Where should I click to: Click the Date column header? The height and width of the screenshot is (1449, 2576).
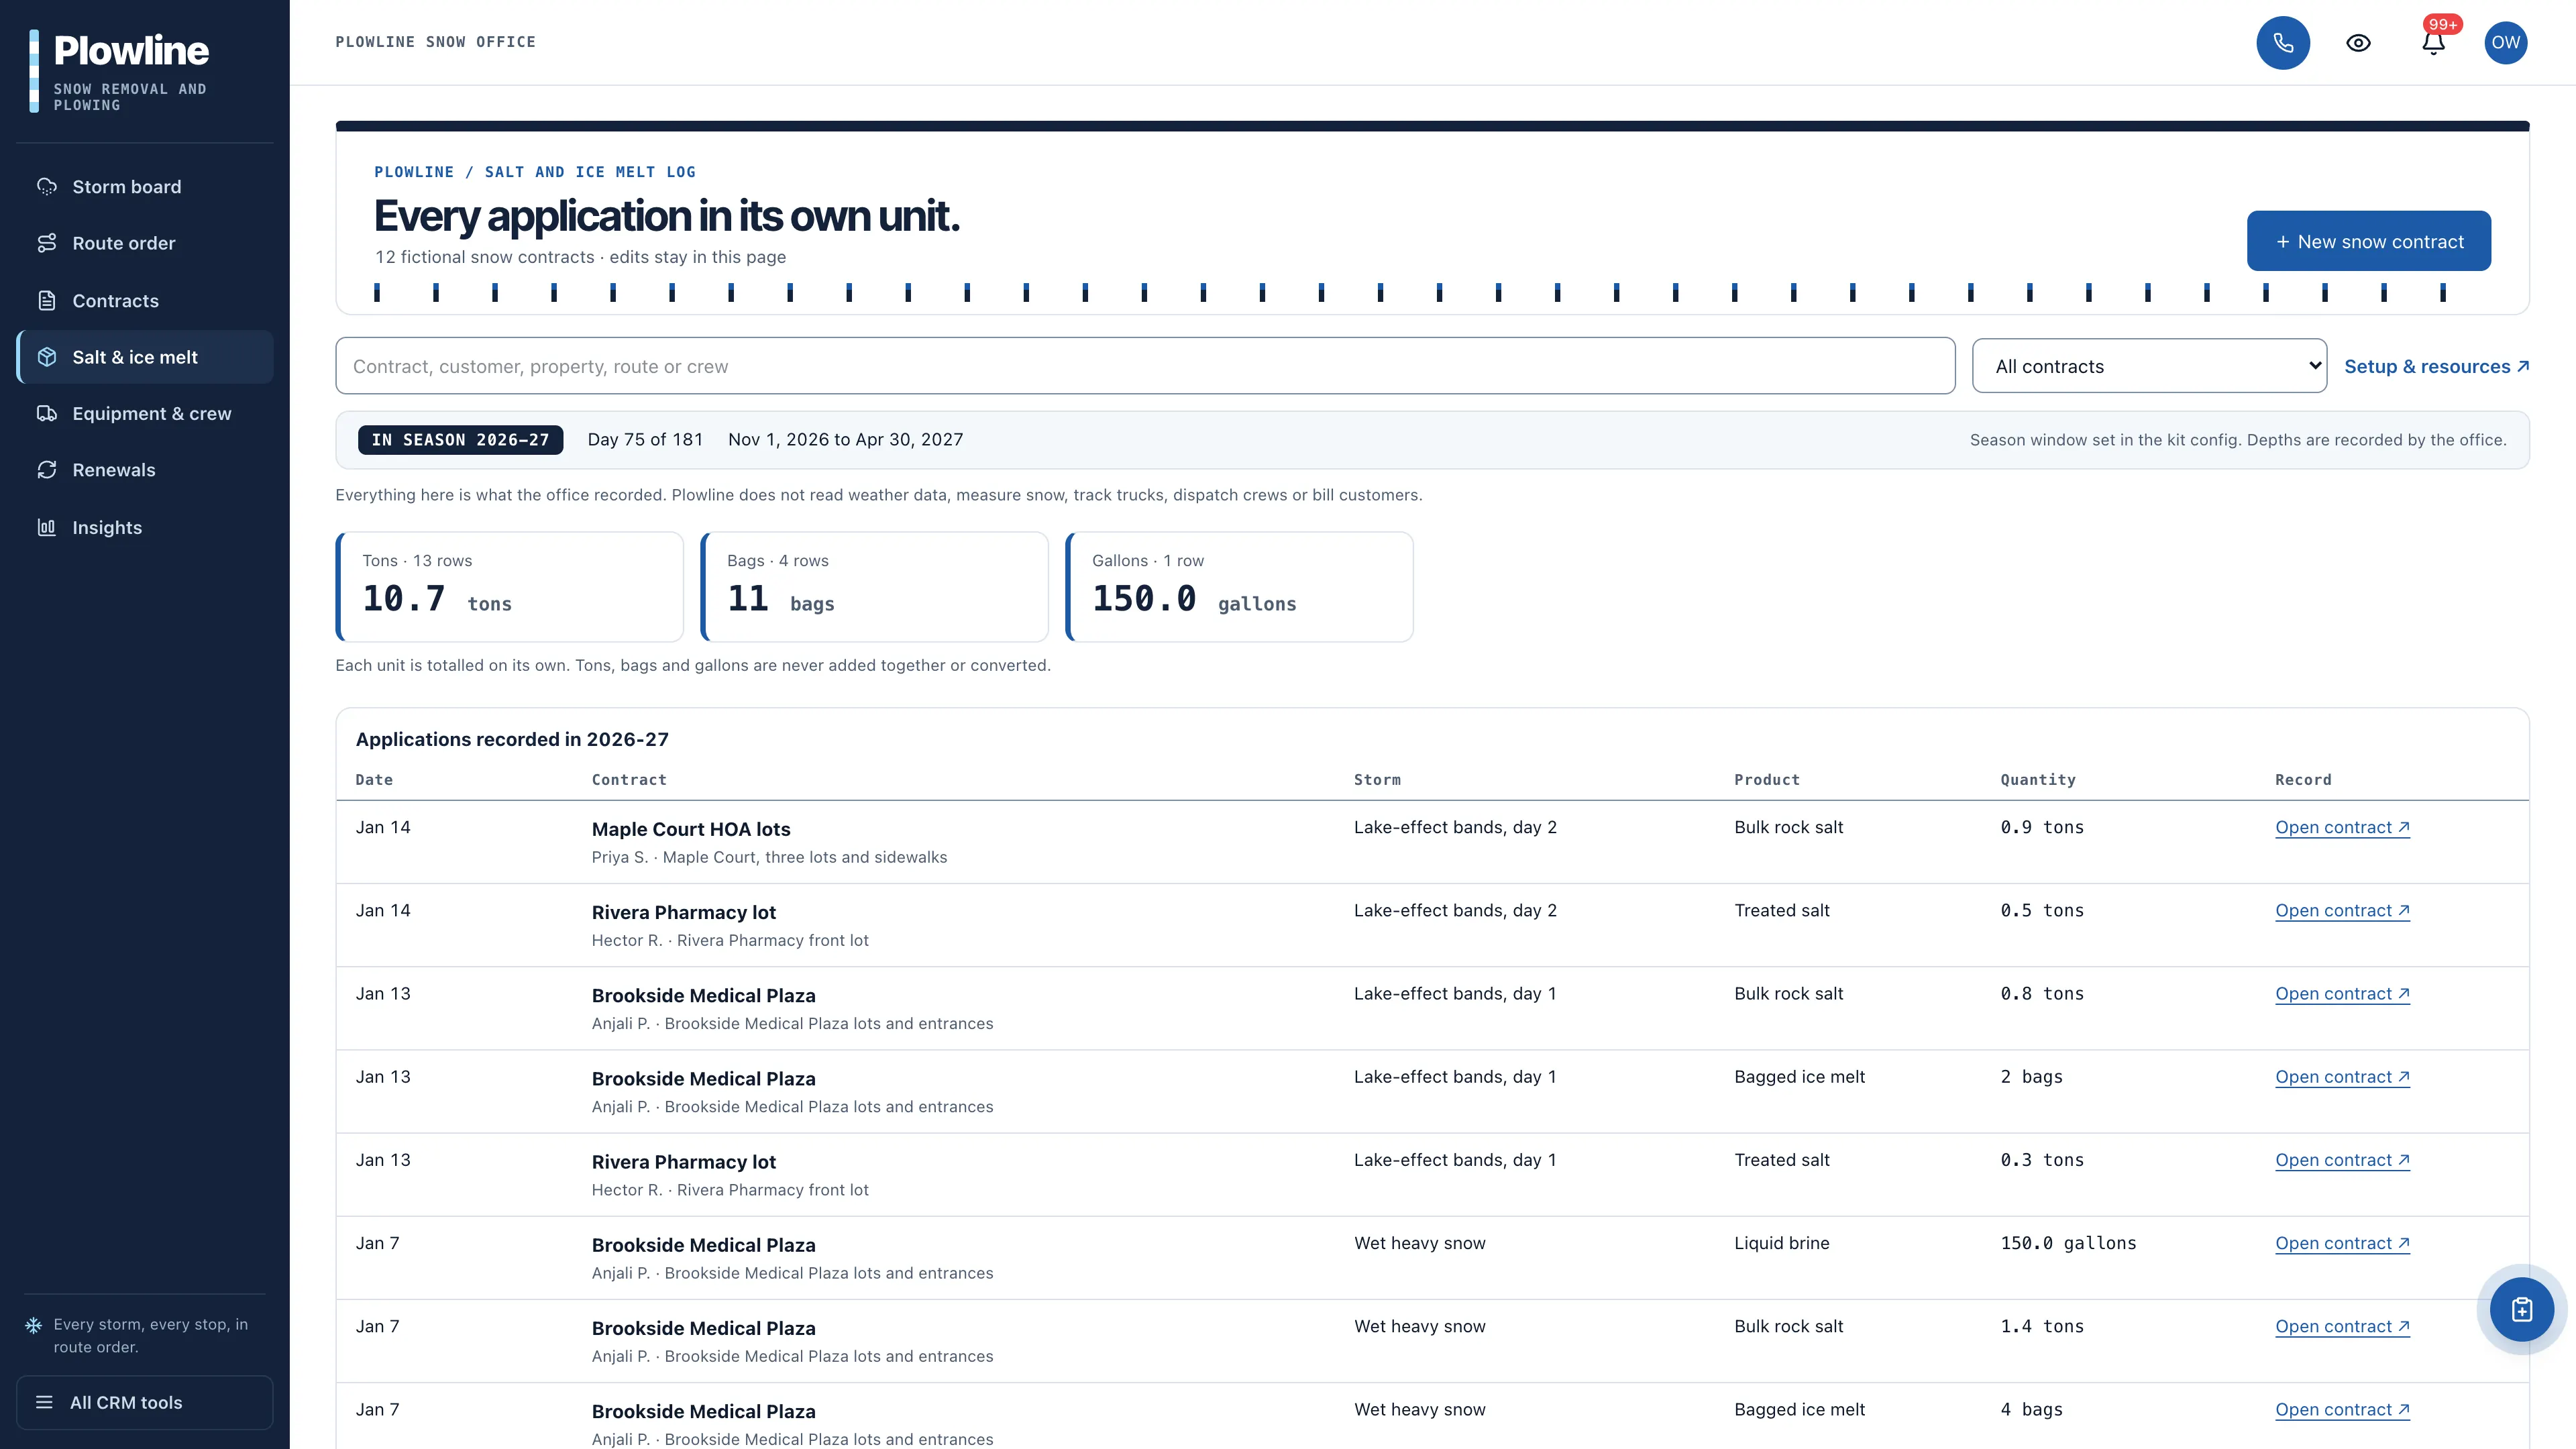click(x=374, y=780)
